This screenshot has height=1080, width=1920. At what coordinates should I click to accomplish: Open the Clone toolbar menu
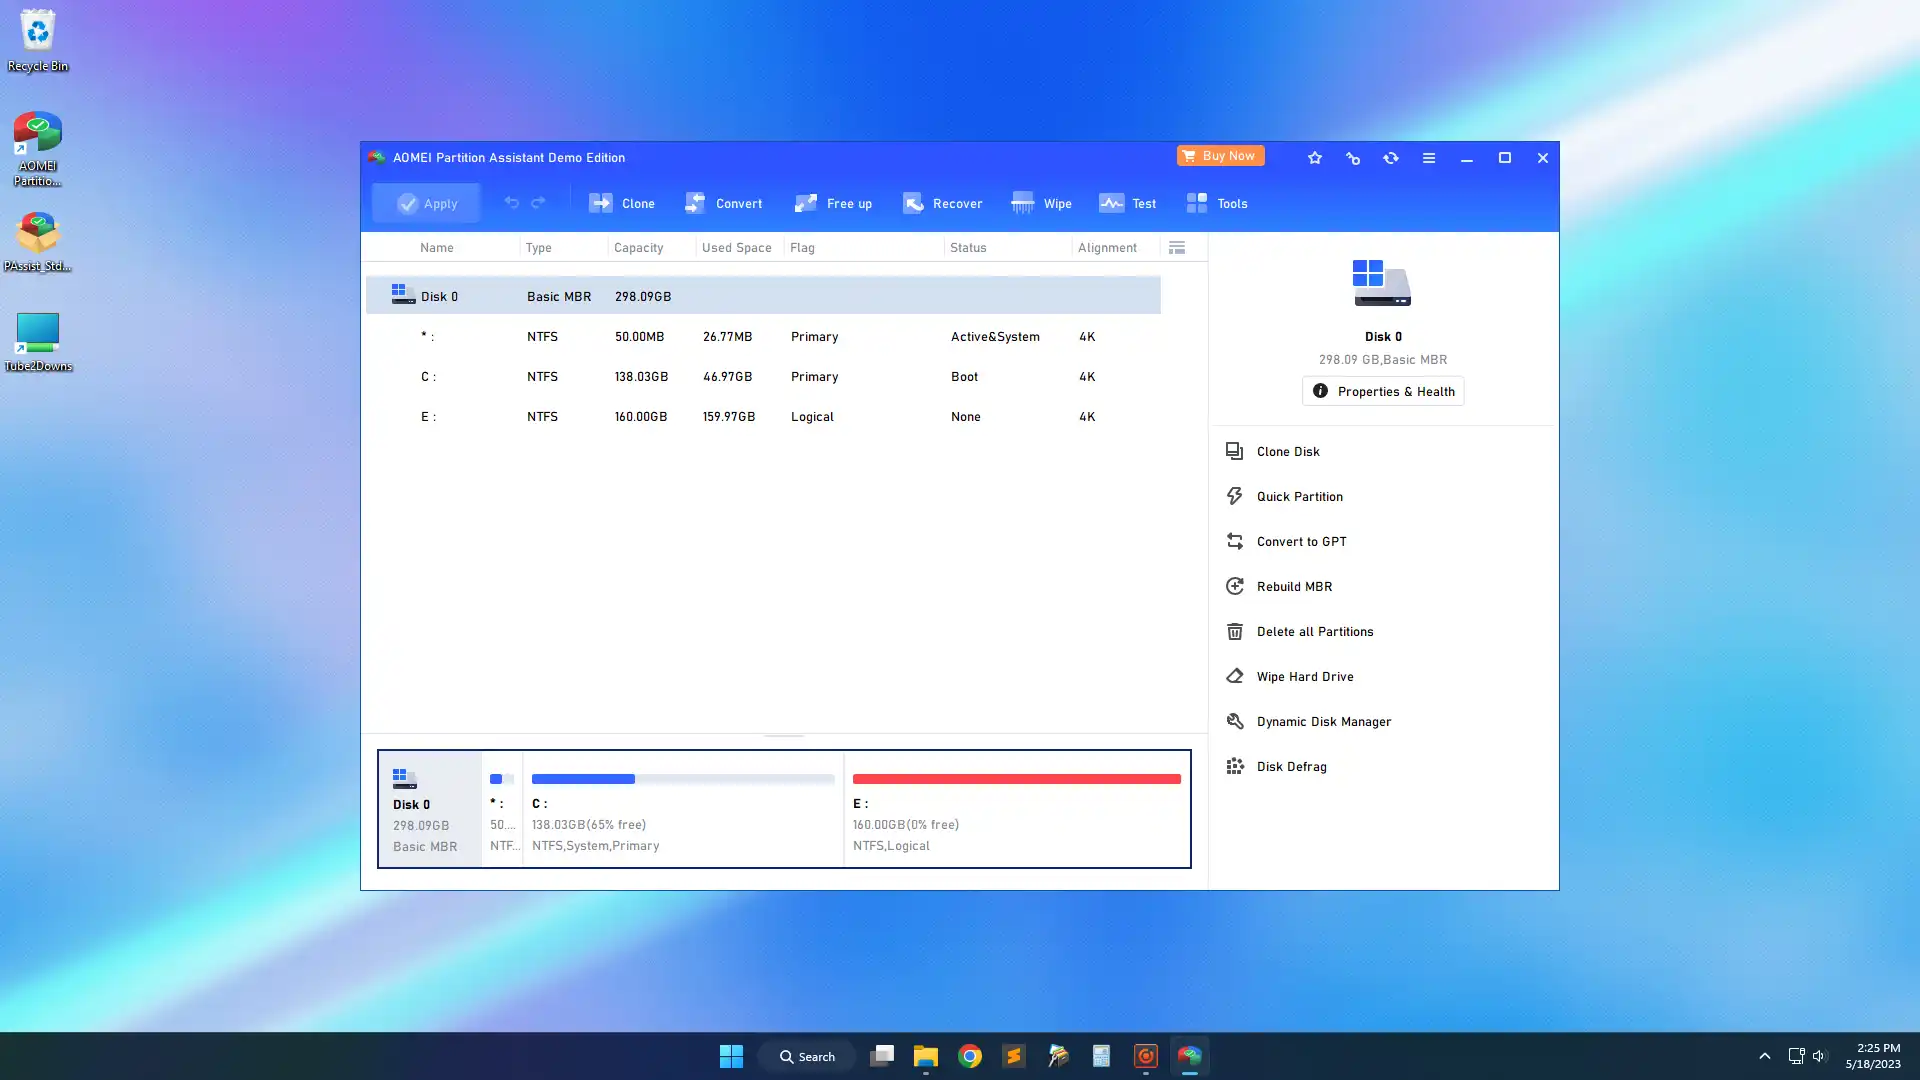(621, 203)
